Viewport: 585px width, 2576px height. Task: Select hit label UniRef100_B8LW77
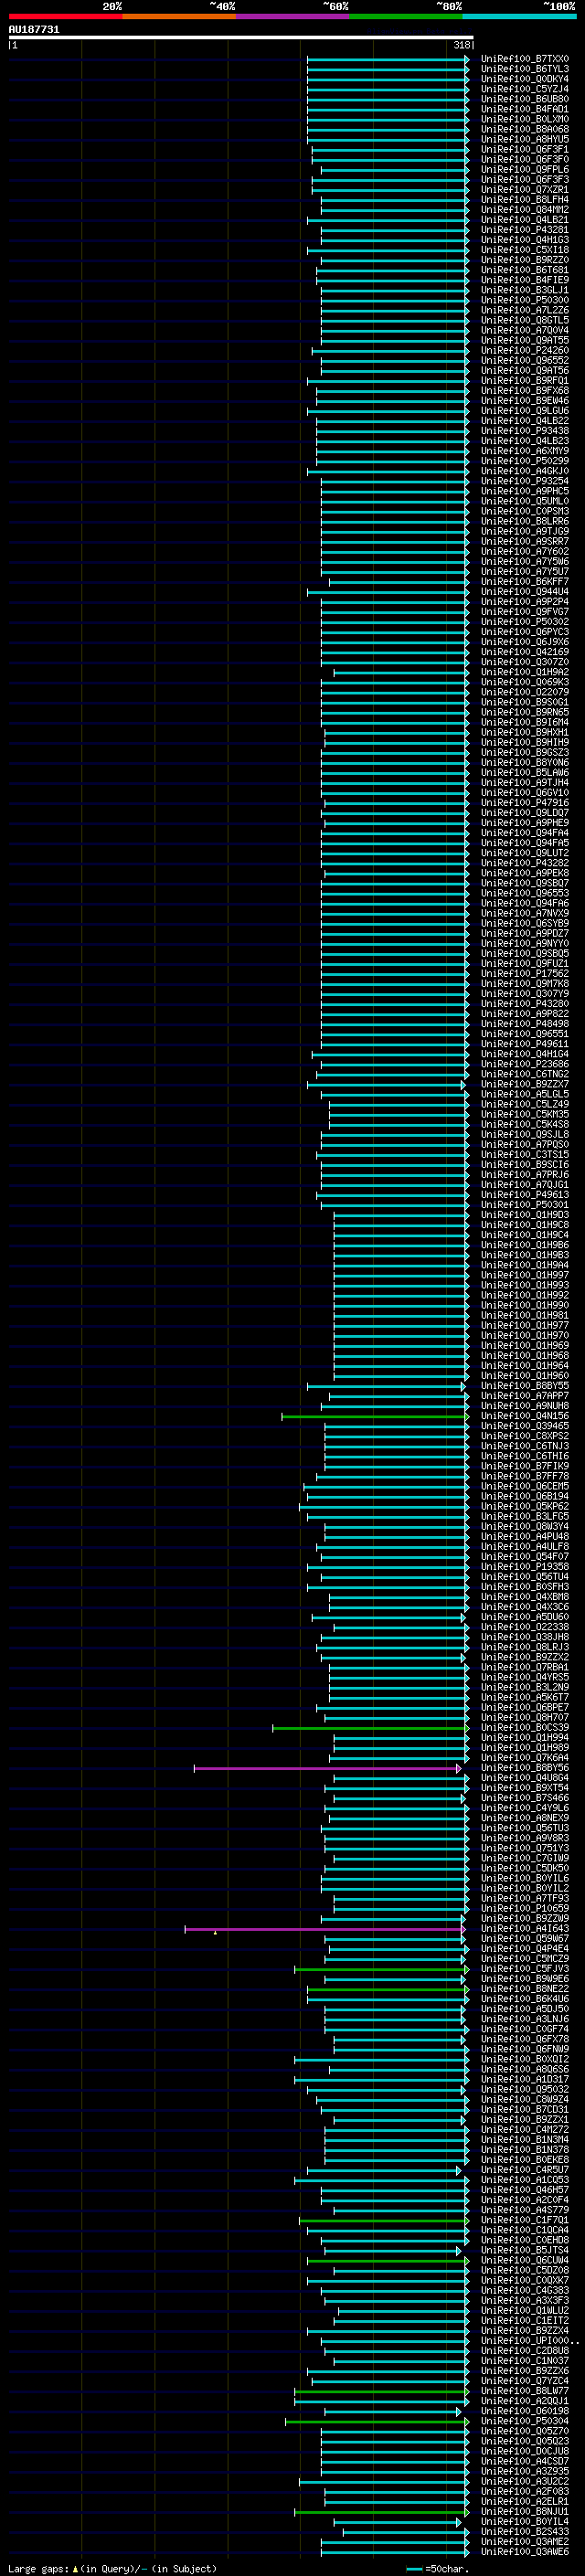coord(524,2391)
